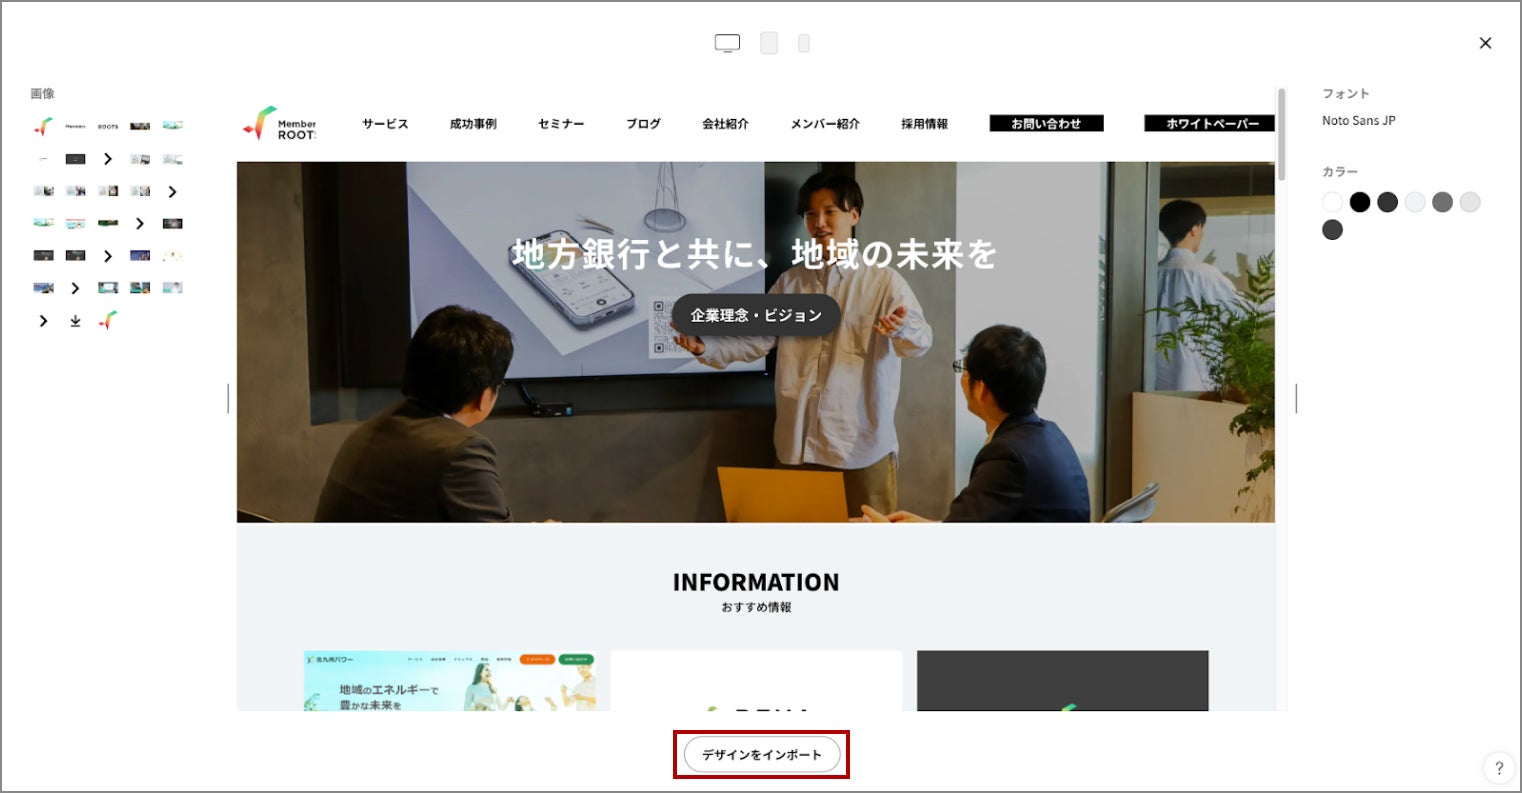The height and width of the screenshot is (793, 1522).
Task: Select the first colorful logo image thumbnail
Action: 43,126
